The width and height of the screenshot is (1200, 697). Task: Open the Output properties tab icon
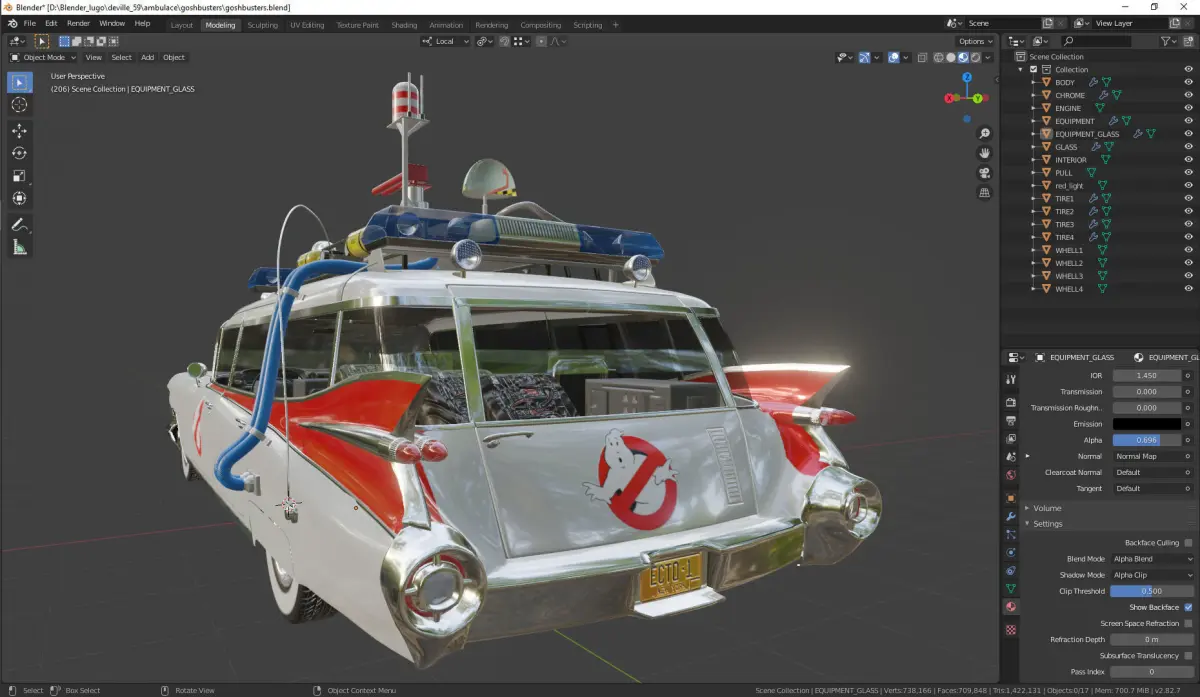[x=1011, y=420]
